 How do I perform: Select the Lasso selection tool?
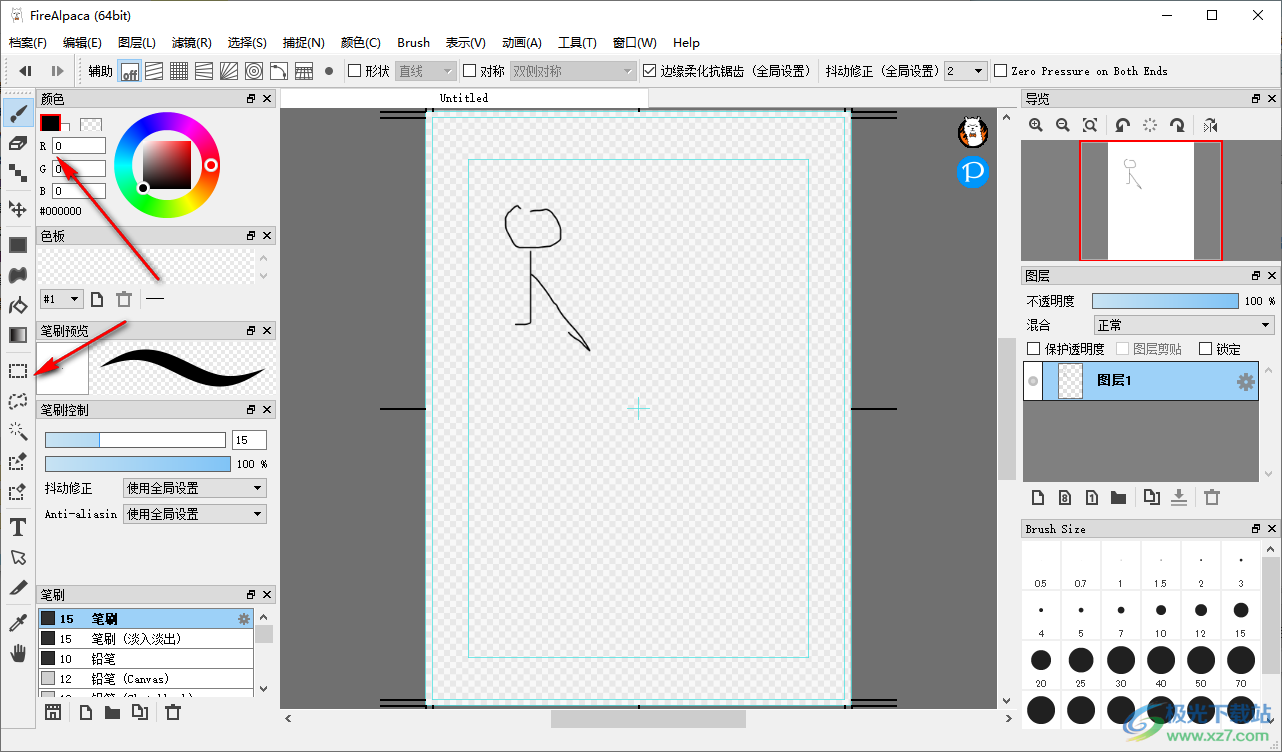pos(17,401)
